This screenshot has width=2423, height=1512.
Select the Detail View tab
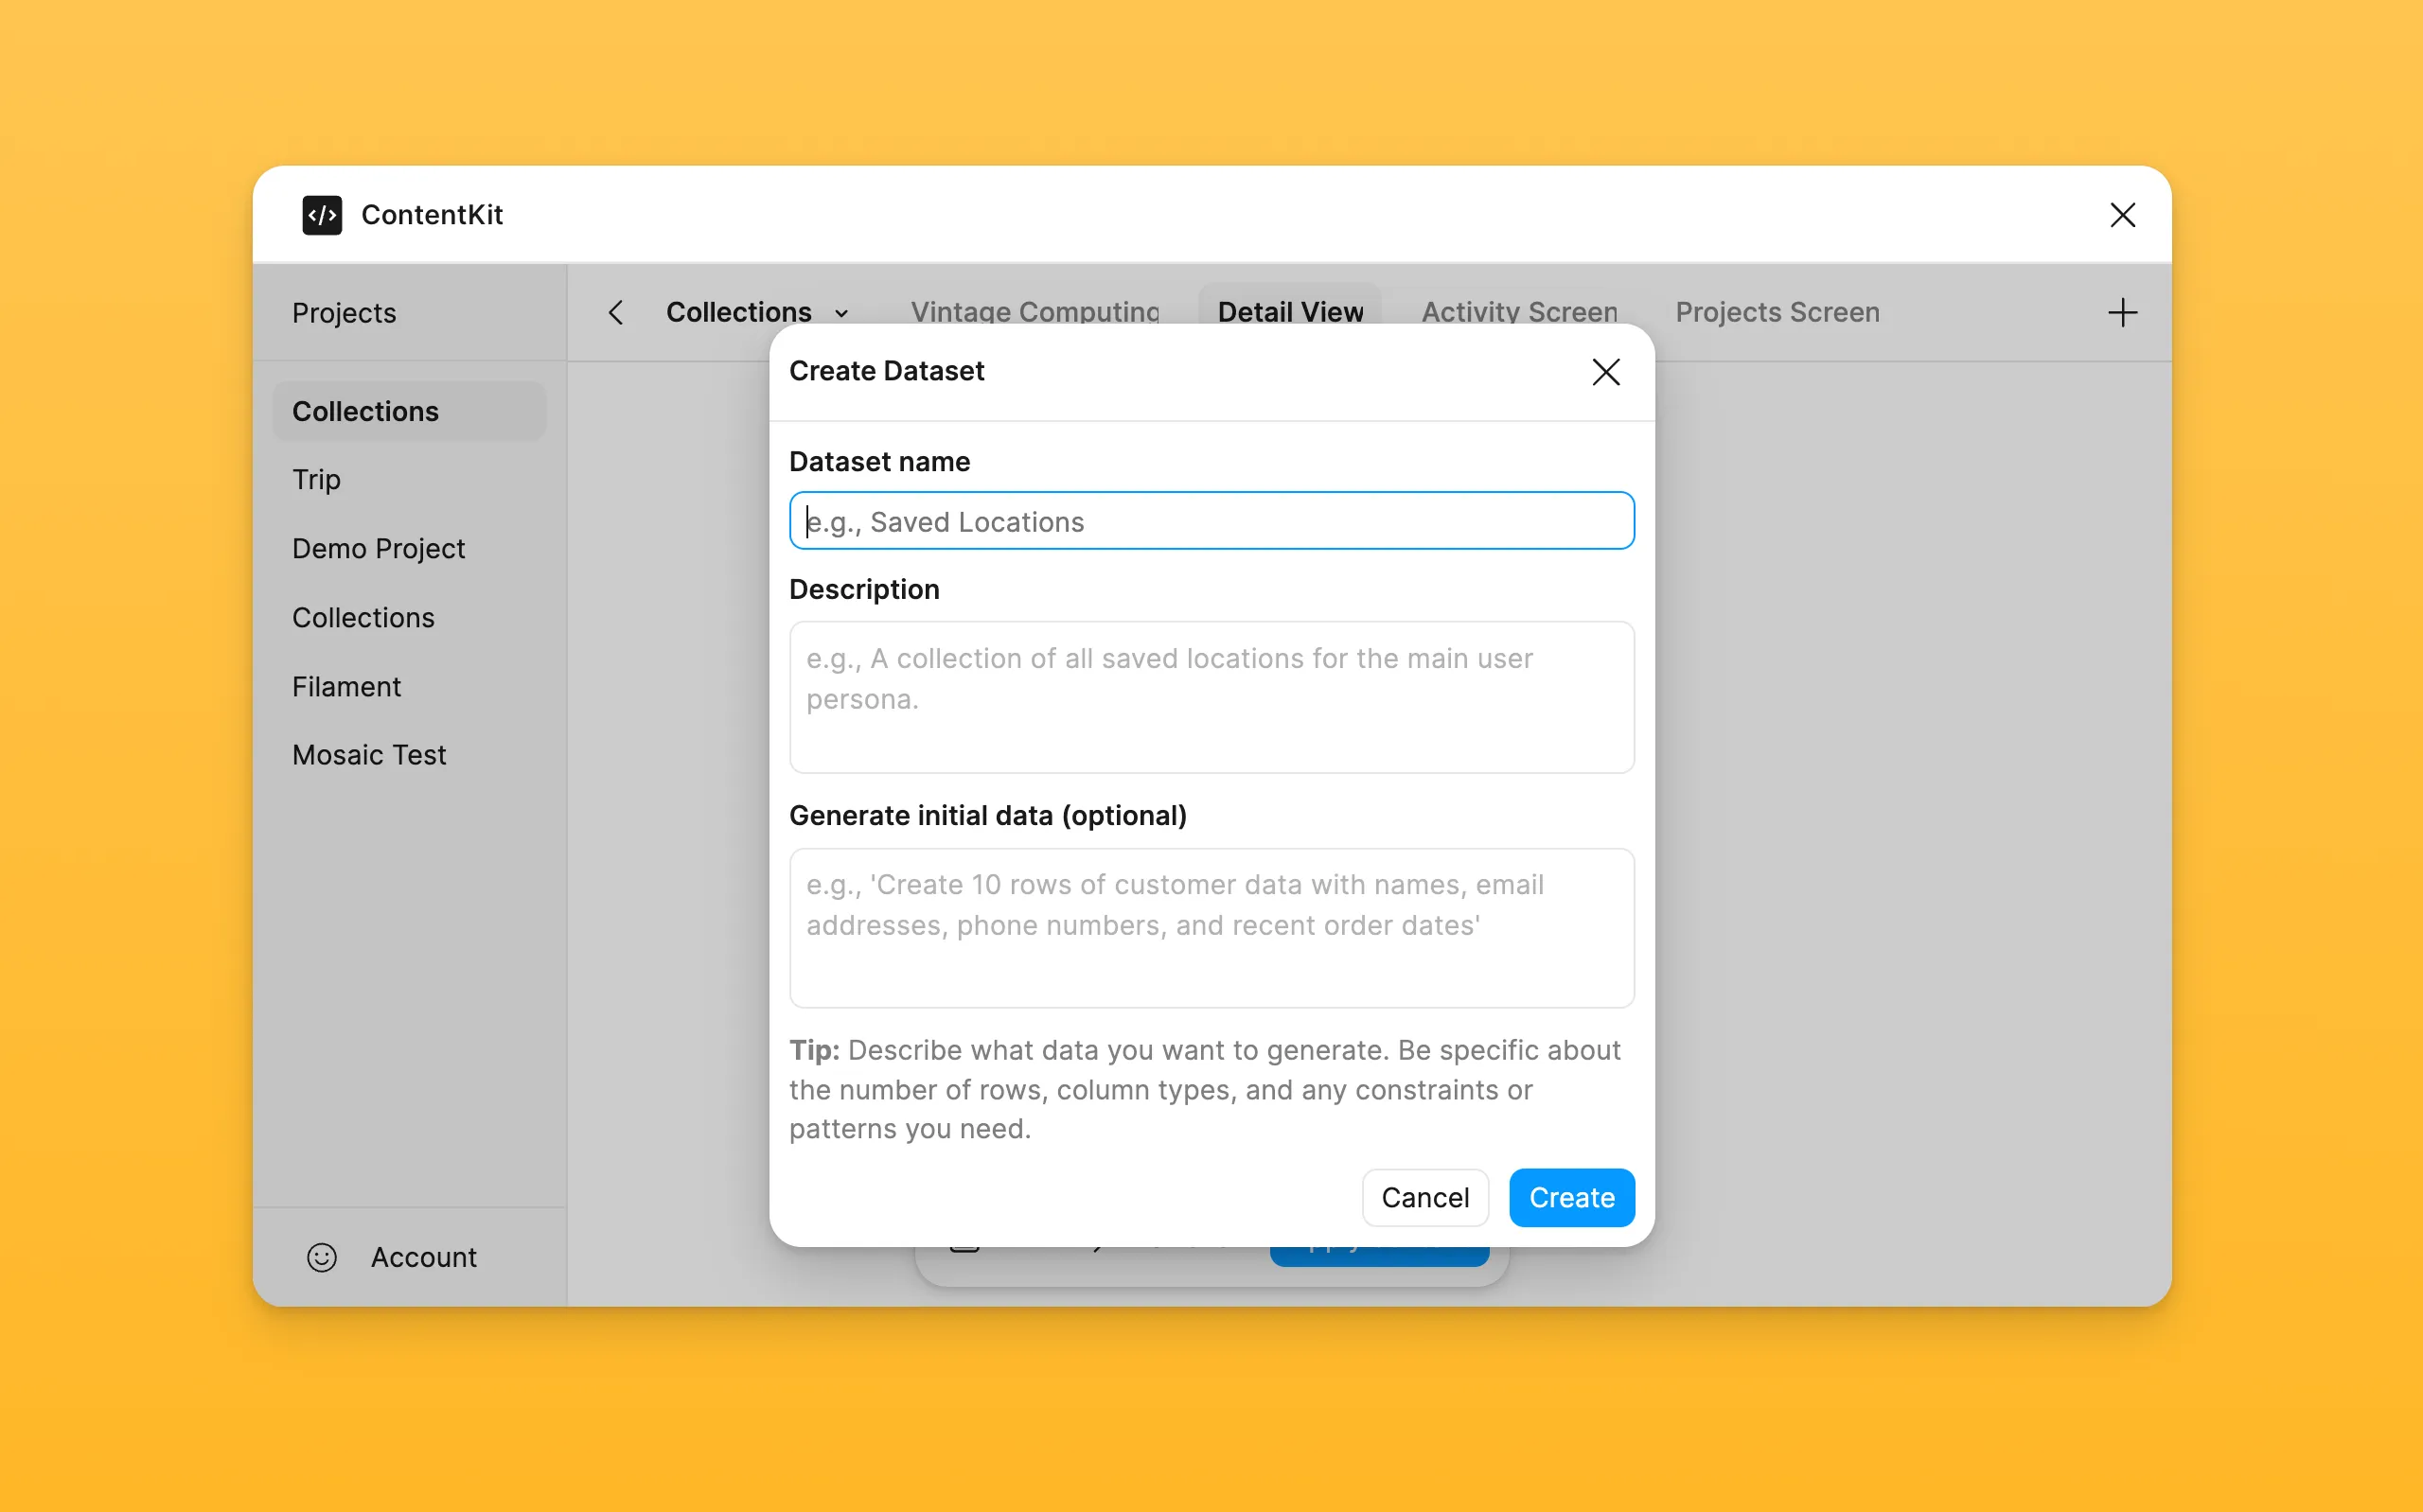[1290, 312]
